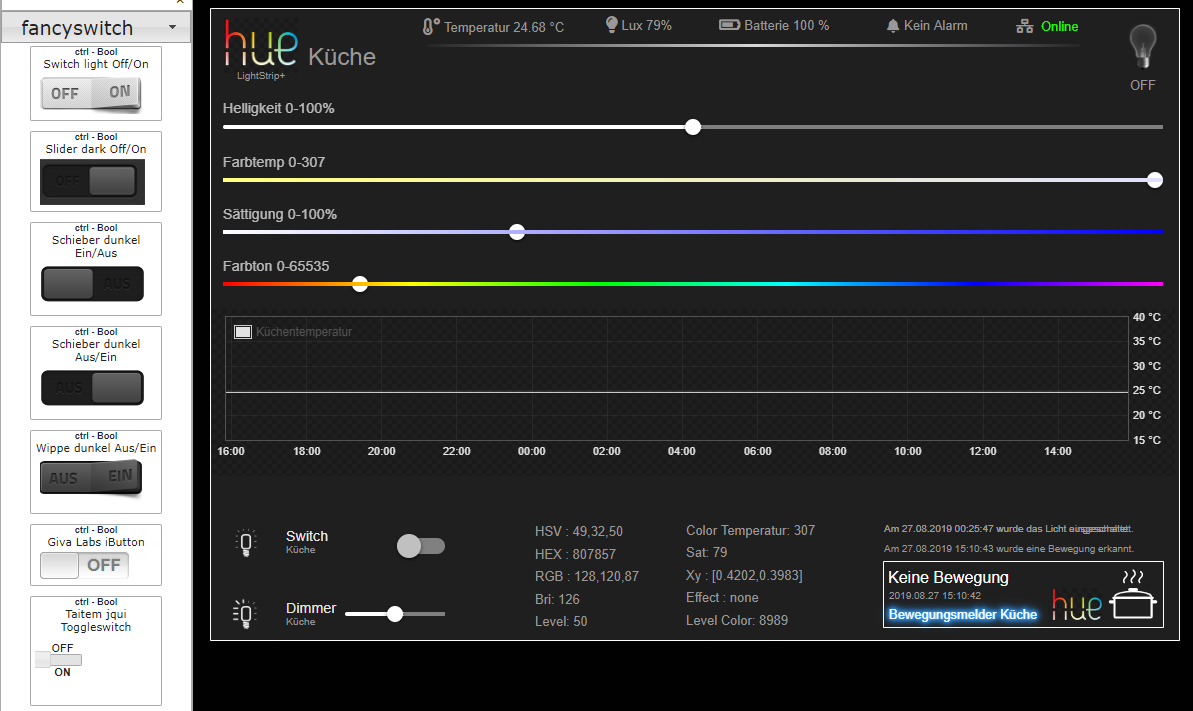Select the hue LightStrip+ logo

tap(263, 48)
